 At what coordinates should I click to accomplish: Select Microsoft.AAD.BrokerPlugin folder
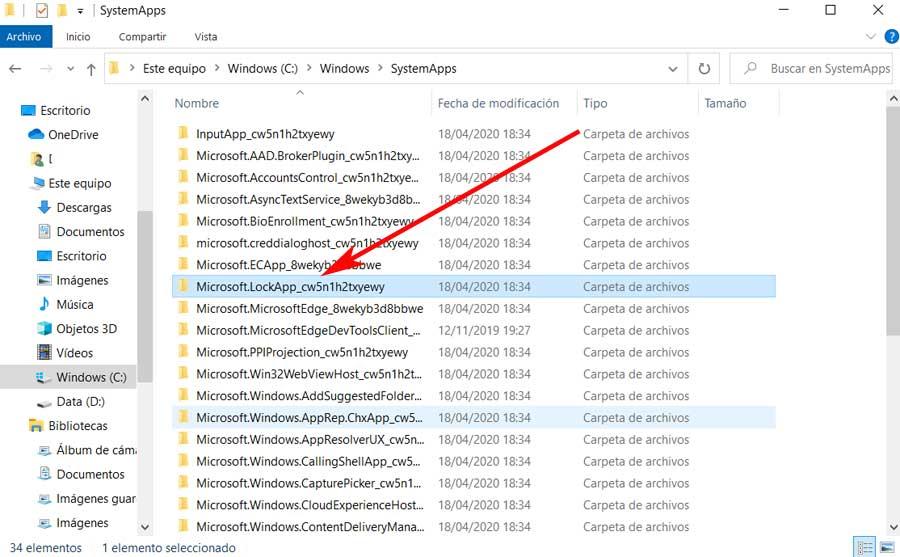474,156
